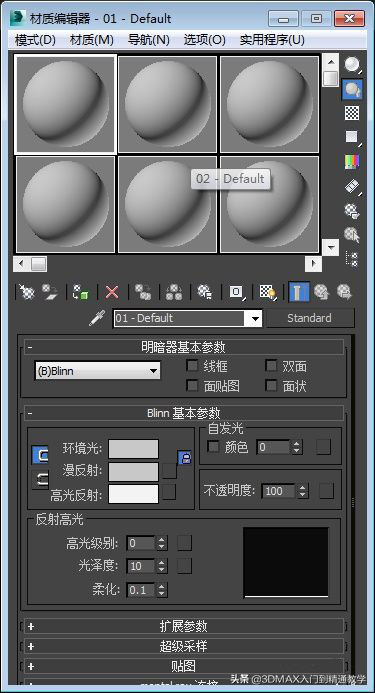Open the 实用程序(U) menu
The height and width of the screenshot is (693, 375).
[x=272, y=40]
